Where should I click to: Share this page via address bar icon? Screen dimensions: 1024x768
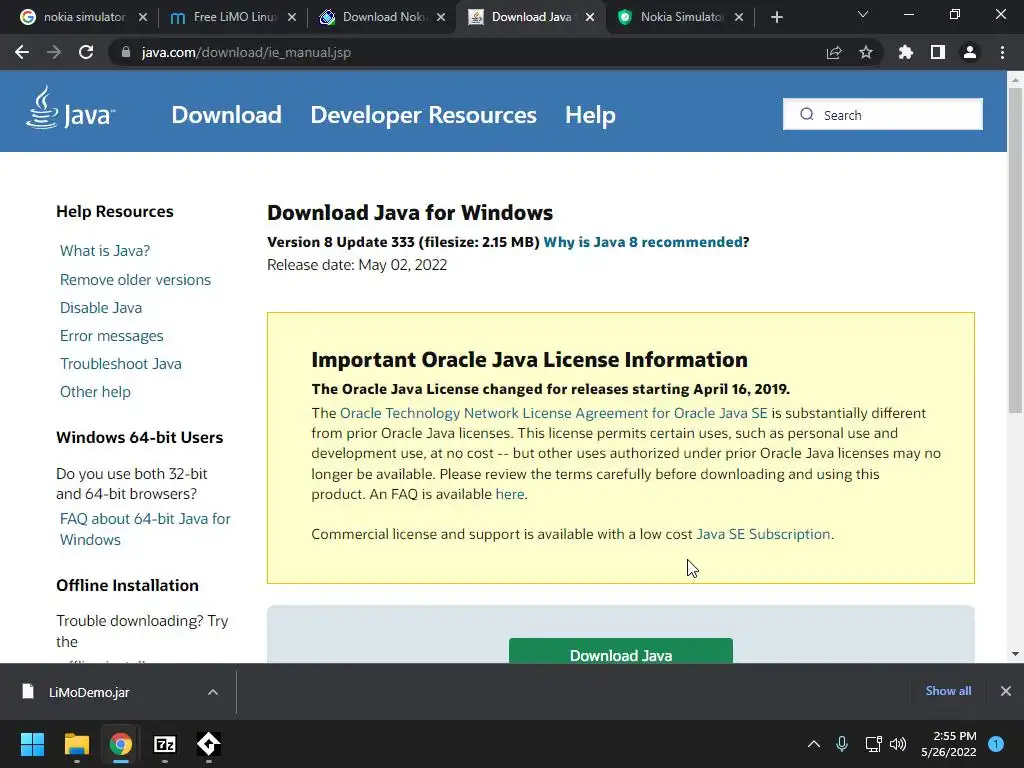(x=833, y=52)
